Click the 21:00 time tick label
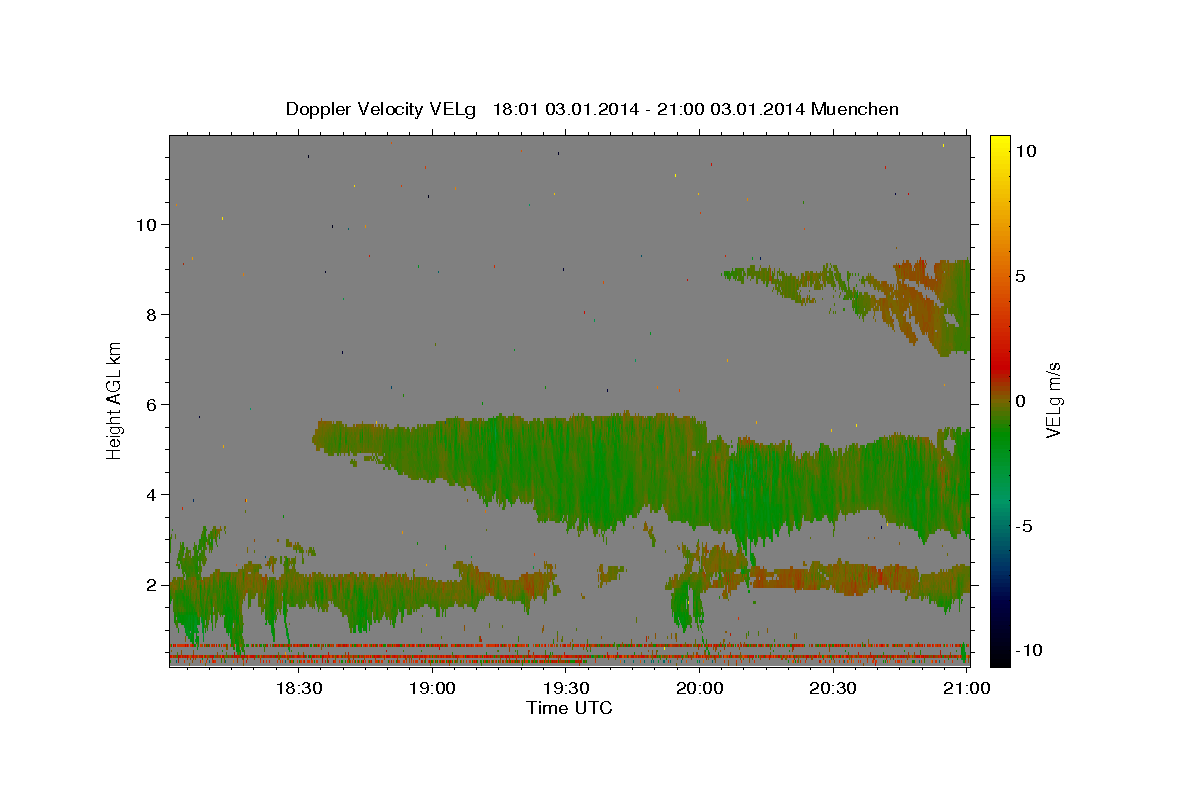This screenshot has height=800, width=1200. click(x=966, y=688)
